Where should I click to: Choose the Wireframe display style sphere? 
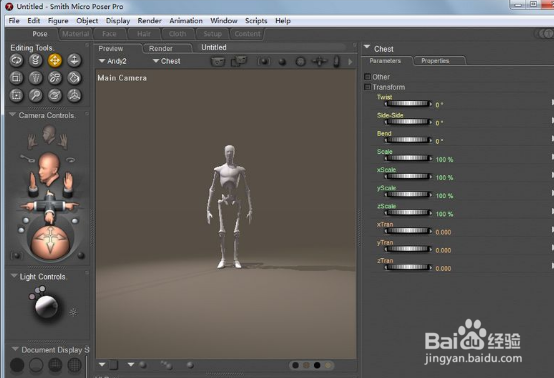[x=55, y=365]
